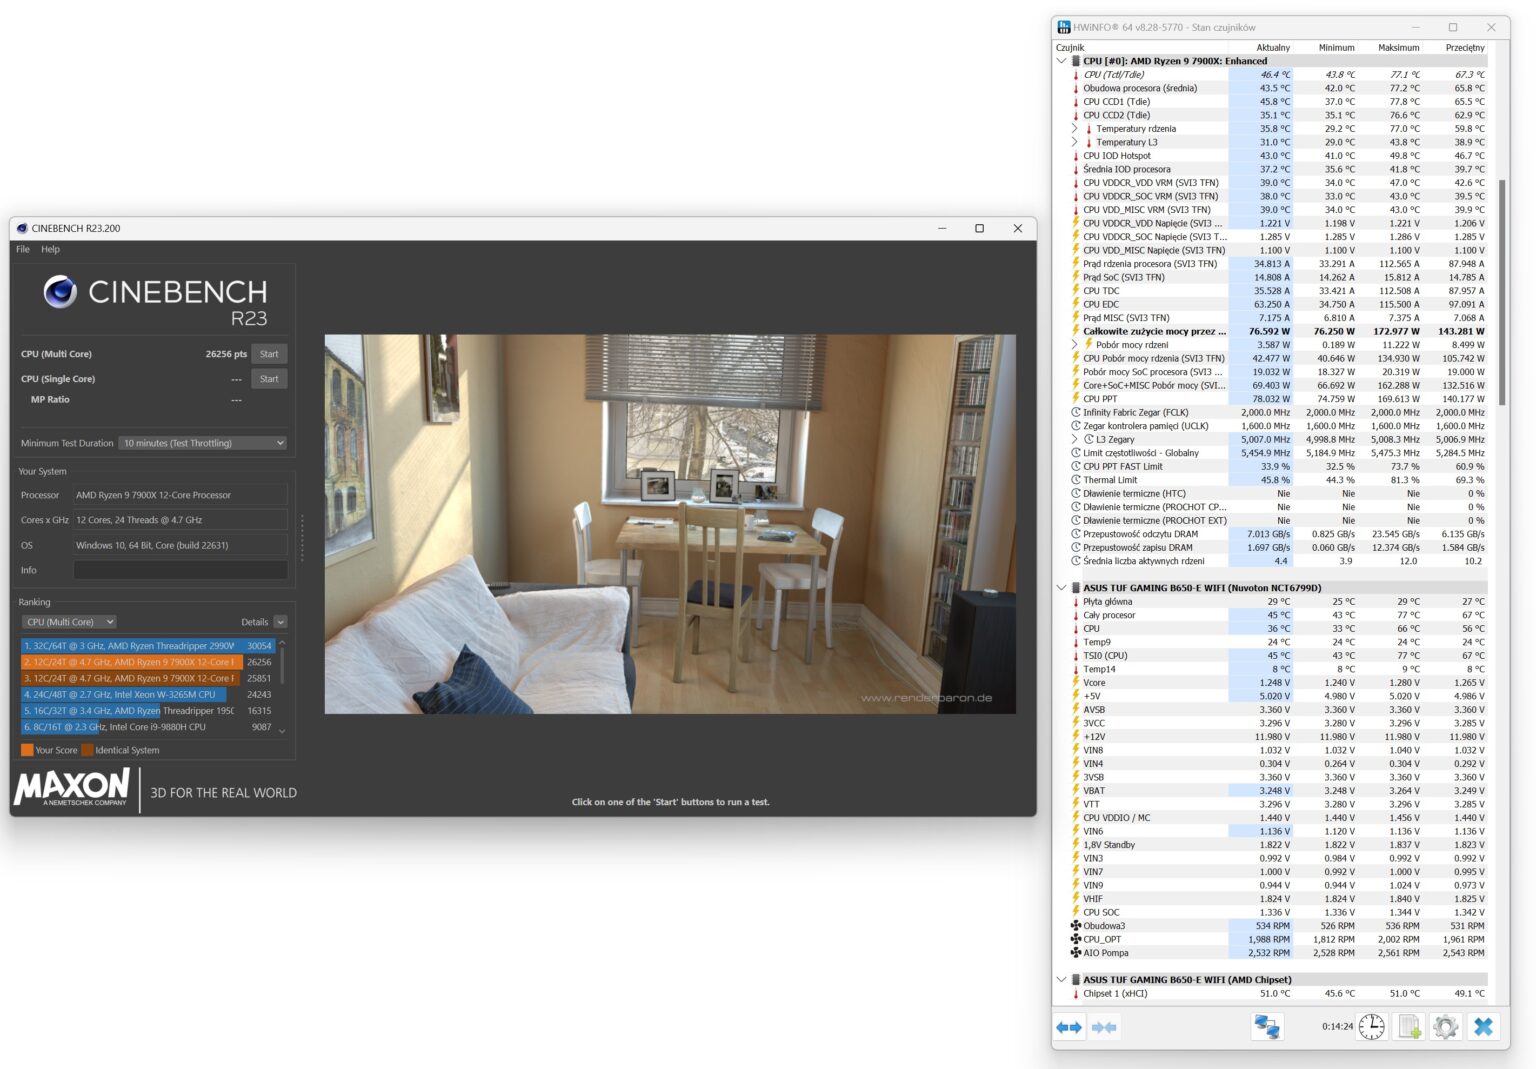The height and width of the screenshot is (1069, 1536).
Task: Click the log file icon with green plus
Action: (x=1409, y=1027)
